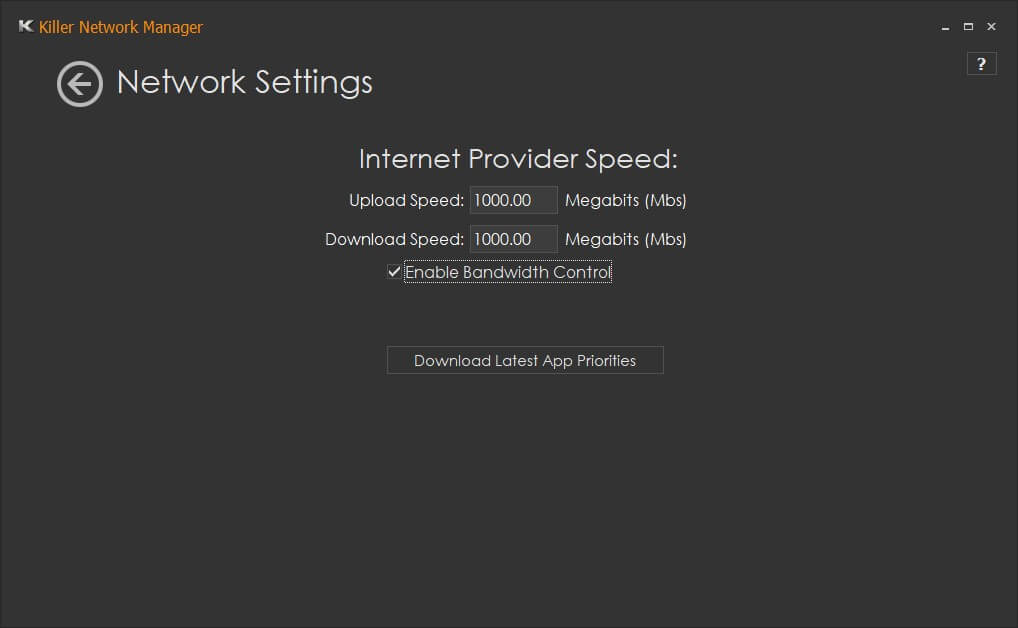Viewport: 1018px width, 628px height.
Task: Click the Network Settings page heading
Action: pos(245,82)
